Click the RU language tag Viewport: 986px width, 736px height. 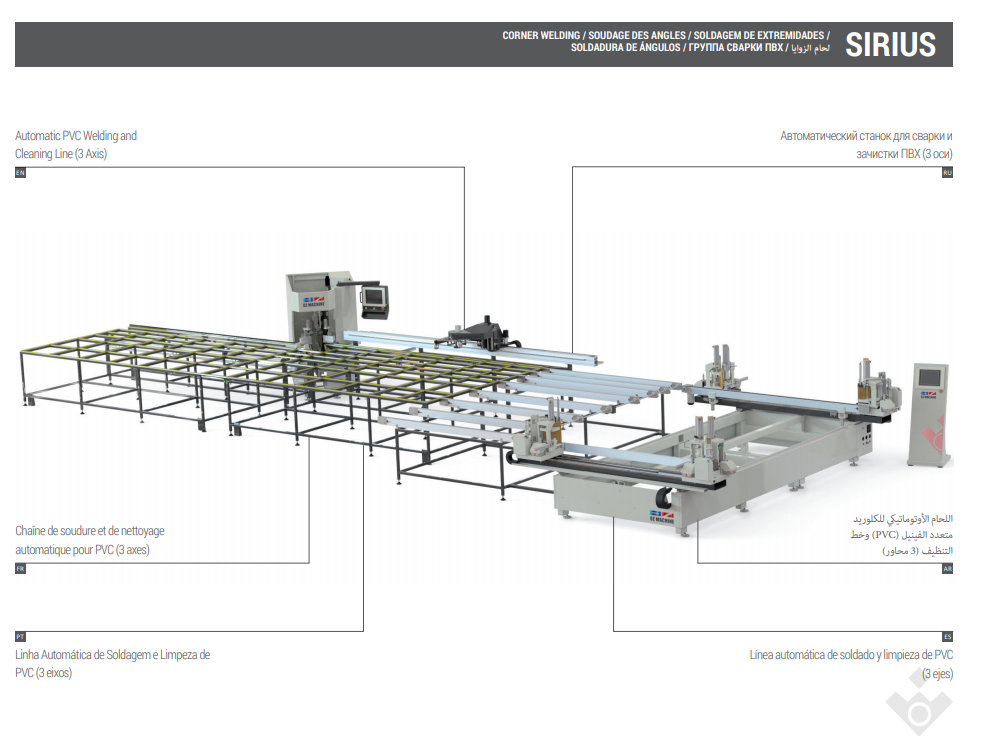(x=947, y=173)
